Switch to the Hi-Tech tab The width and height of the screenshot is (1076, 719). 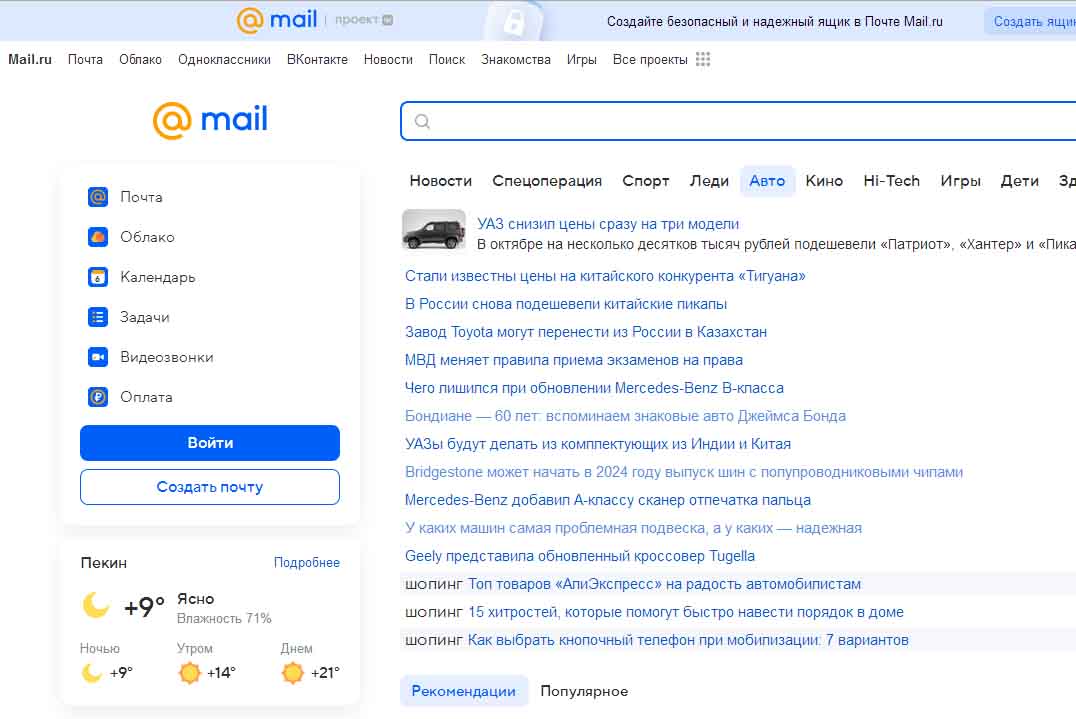tap(891, 181)
